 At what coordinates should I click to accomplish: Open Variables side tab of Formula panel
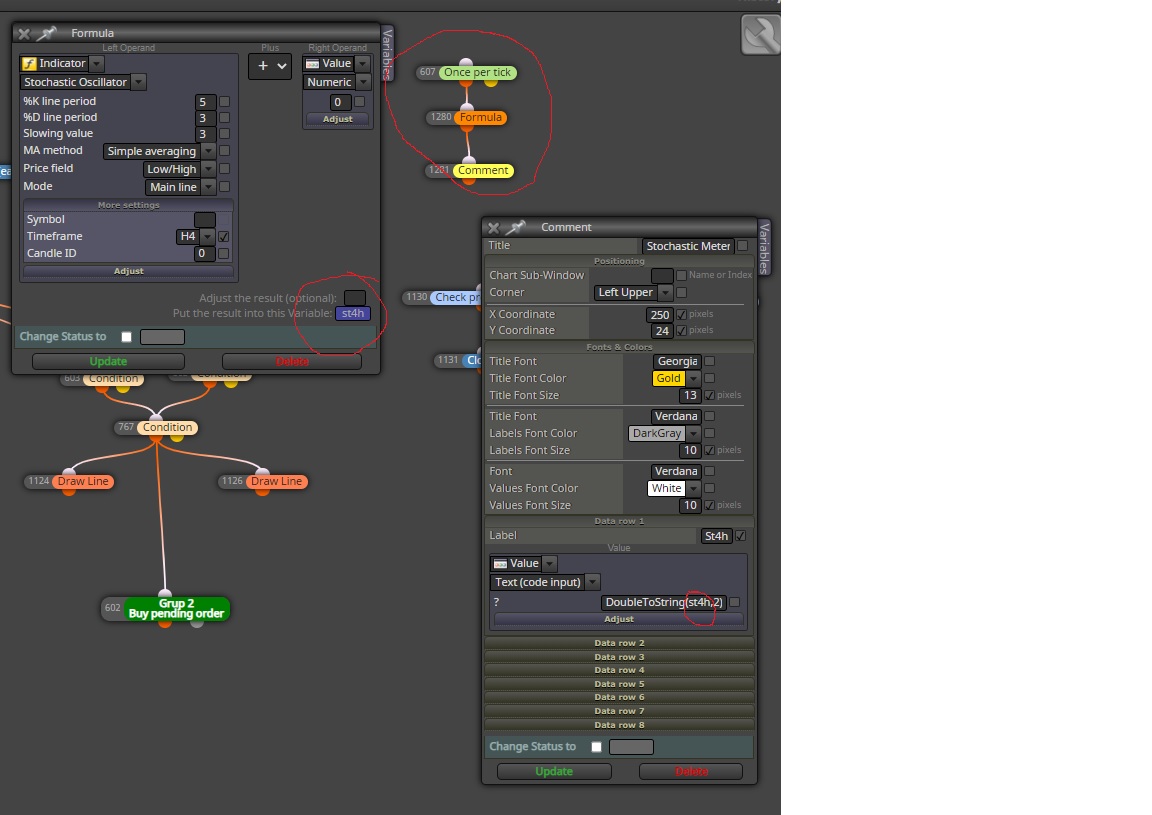coord(387,53)
